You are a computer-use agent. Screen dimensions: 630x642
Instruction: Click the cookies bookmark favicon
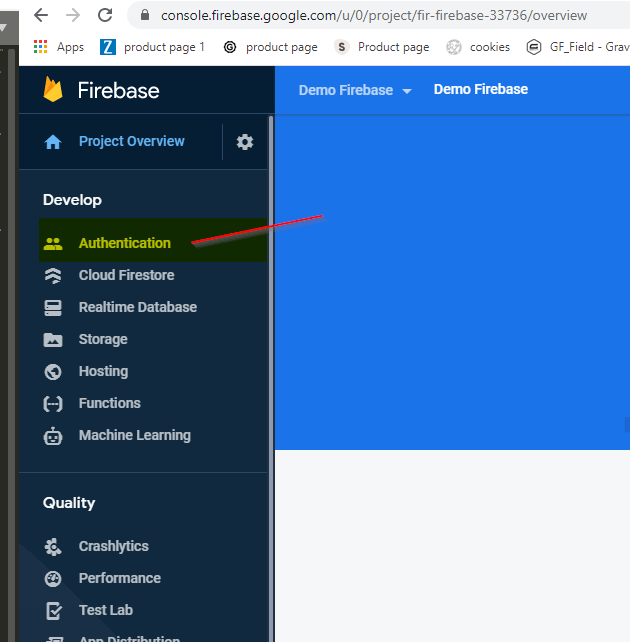454,47
